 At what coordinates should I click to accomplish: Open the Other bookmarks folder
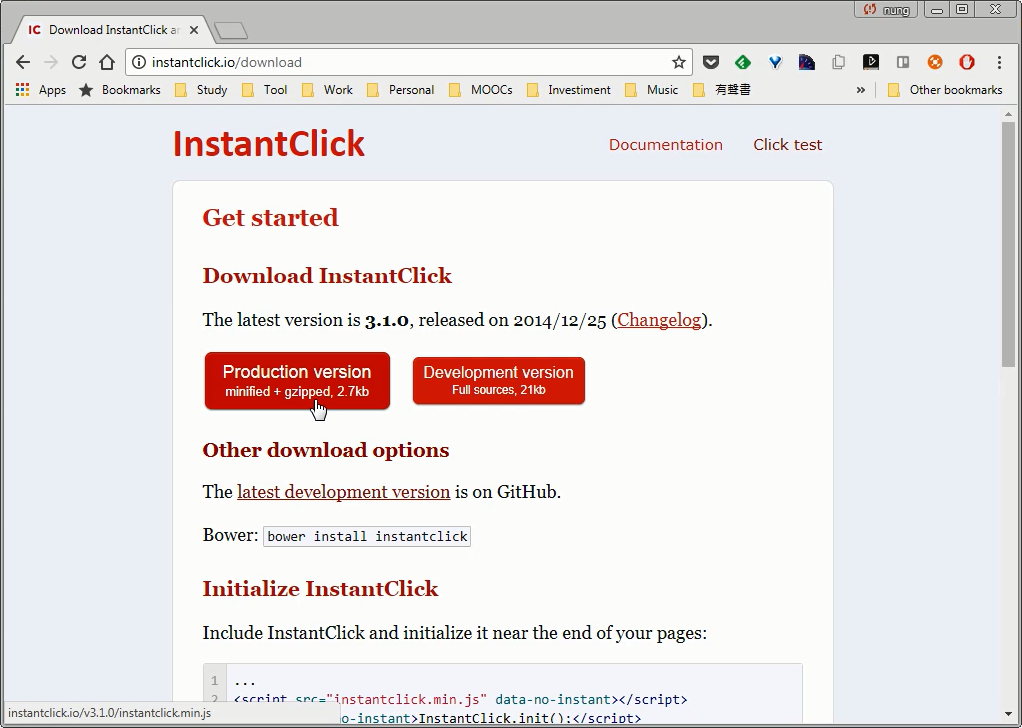click(x=946, y=90)
